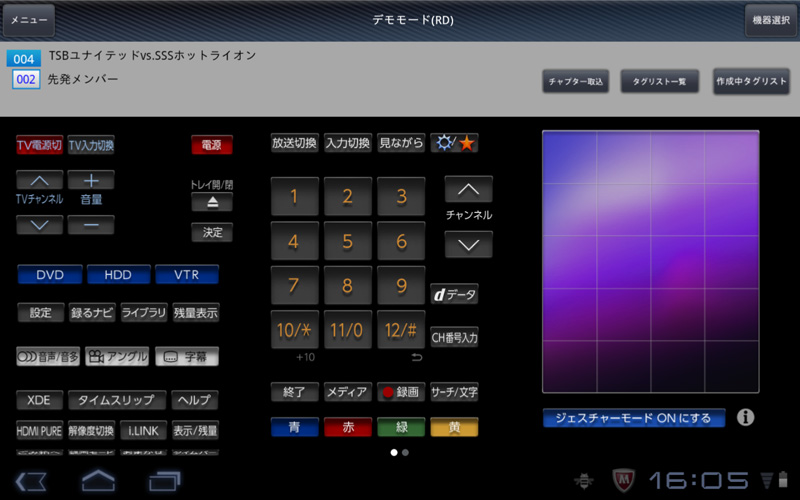Select the HDD source button
Viewport: 800px width, 500px height.
tap(117, 274)
